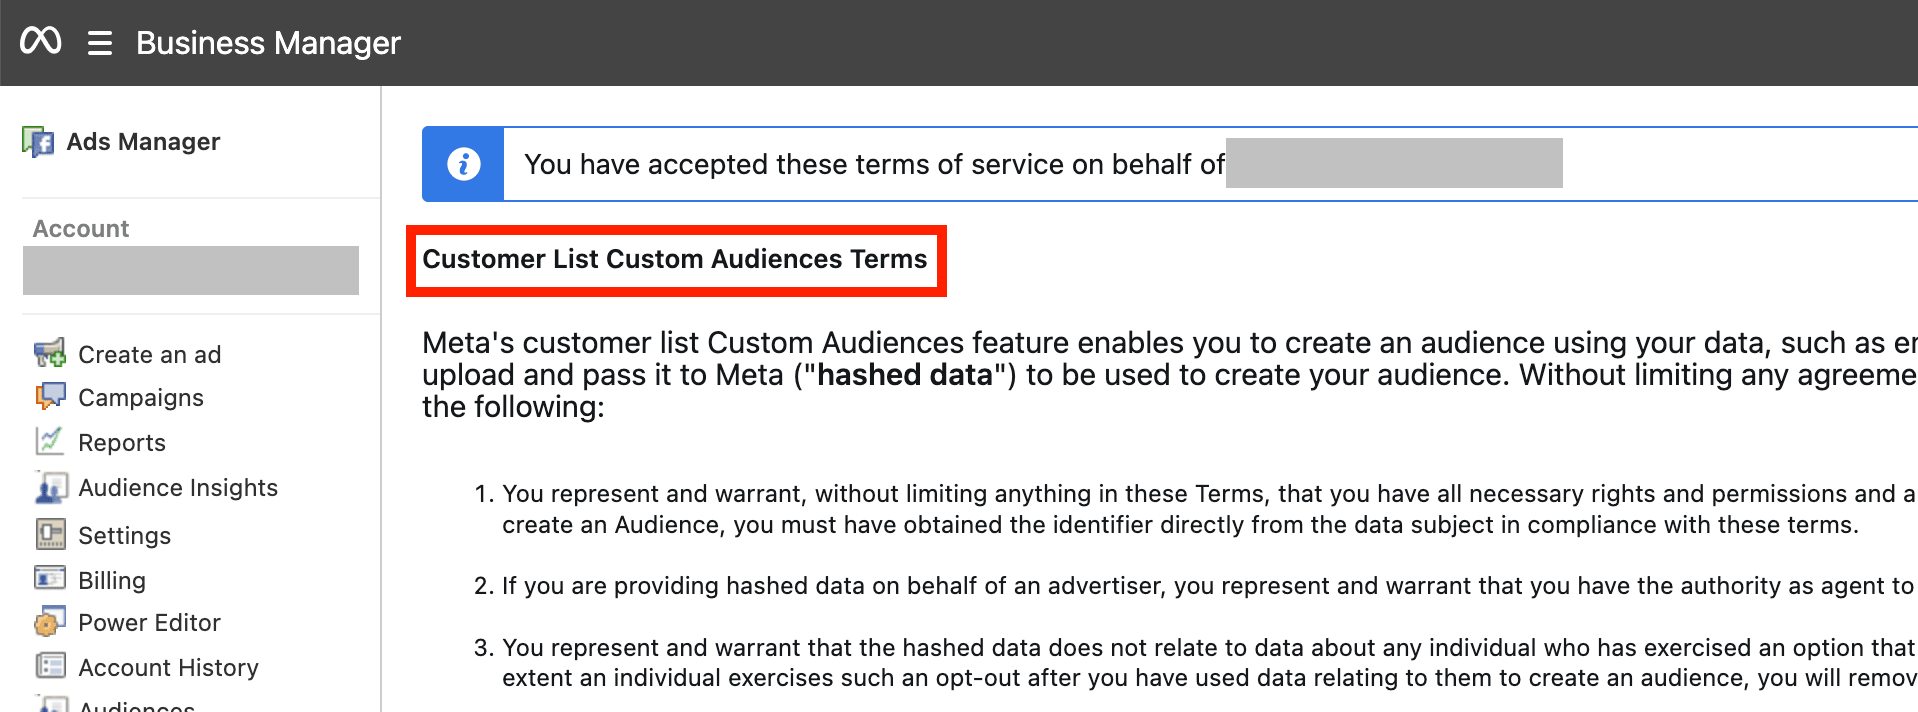This screenshot has width=1918, height=712.
Task: Click the Ads Manager heading text
Action: pyautogui.click(x=143, y=142)
